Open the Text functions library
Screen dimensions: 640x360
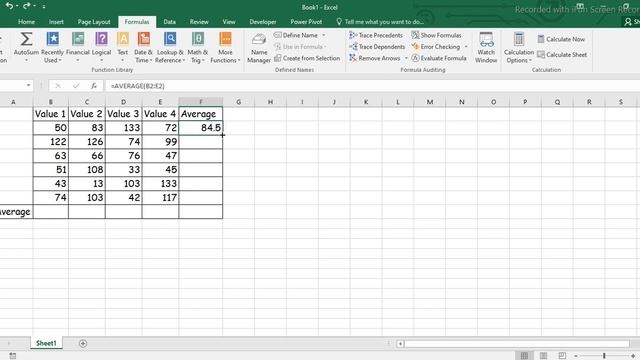tap(122, 47)
